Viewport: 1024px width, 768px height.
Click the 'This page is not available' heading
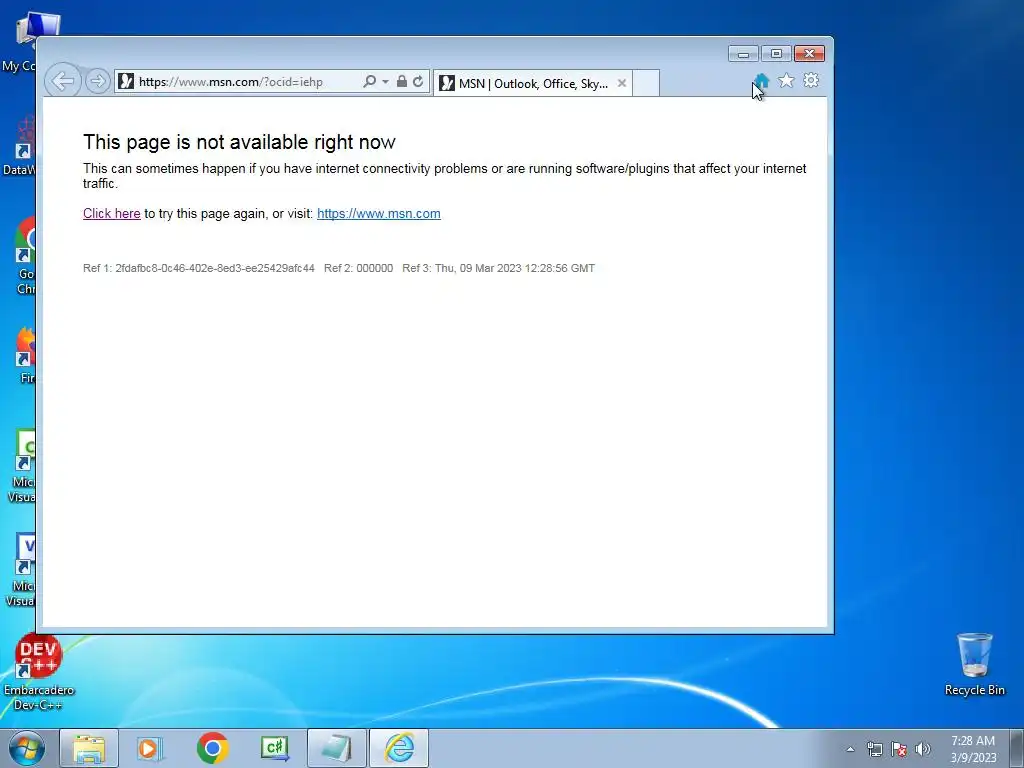239,142
